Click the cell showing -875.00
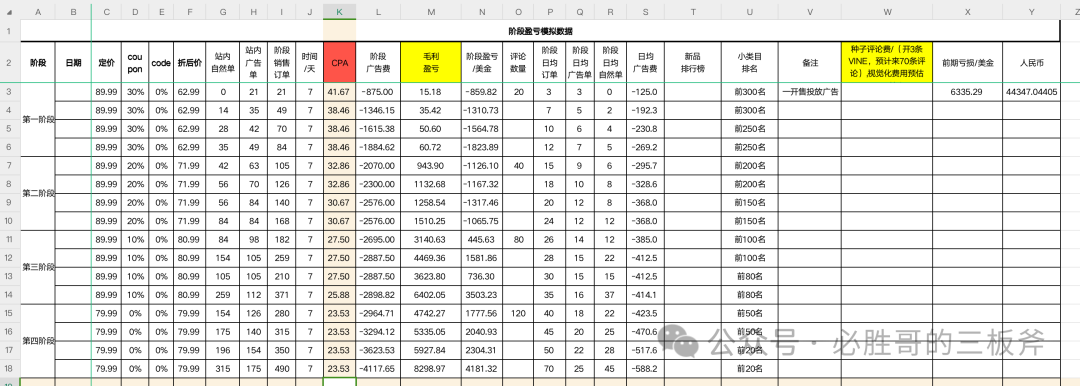 coord(379,92)
